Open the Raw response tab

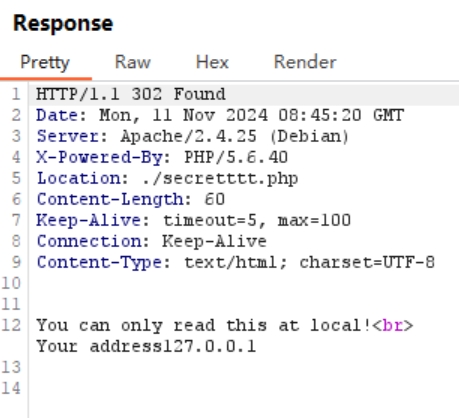[x=133, y=62]
